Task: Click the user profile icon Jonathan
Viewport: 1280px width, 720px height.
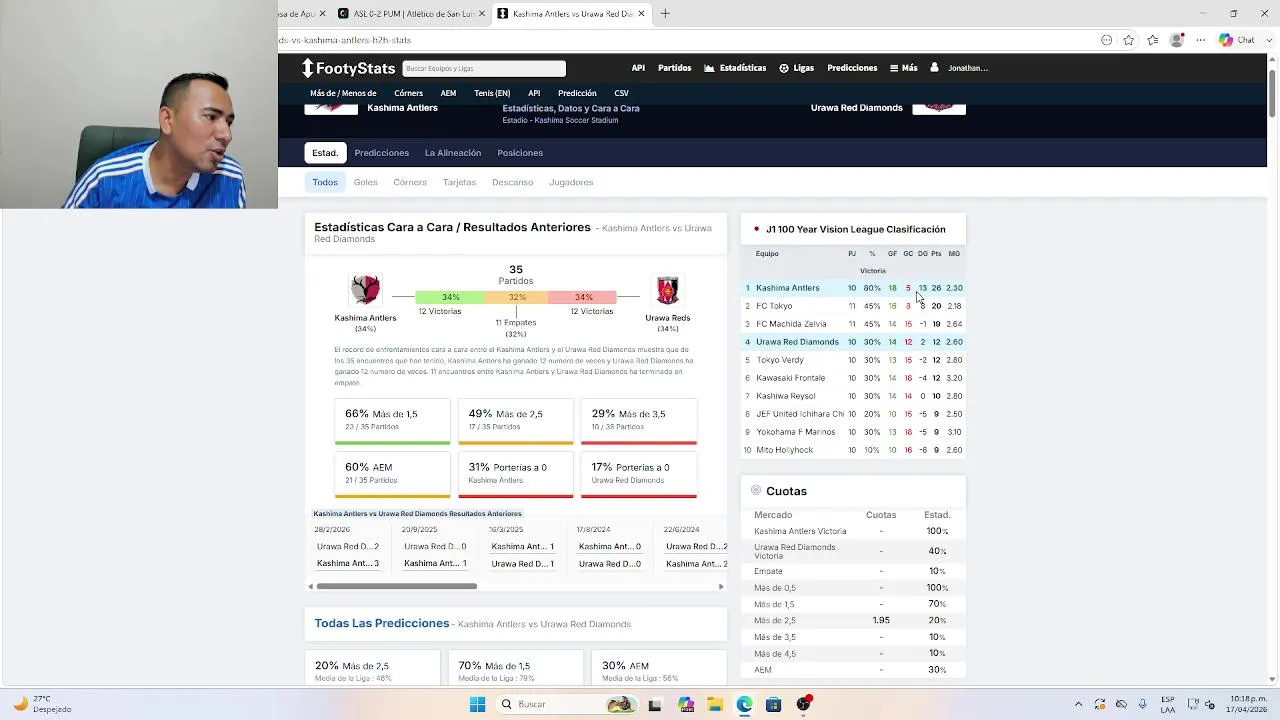Action: tap(934, 68)
